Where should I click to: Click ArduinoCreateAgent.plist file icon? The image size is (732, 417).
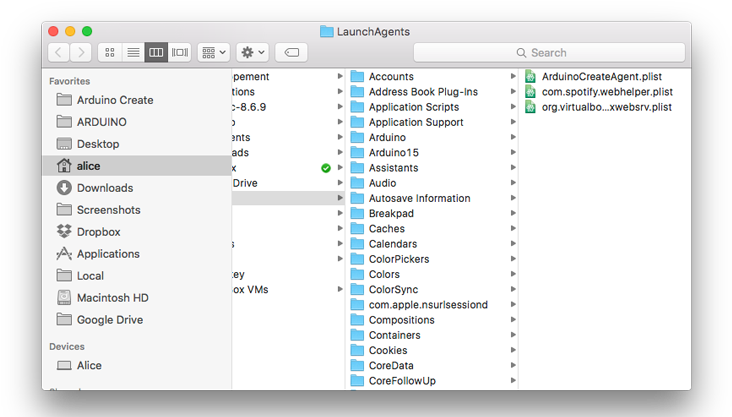pyautogui.click(x=530, y=77)
